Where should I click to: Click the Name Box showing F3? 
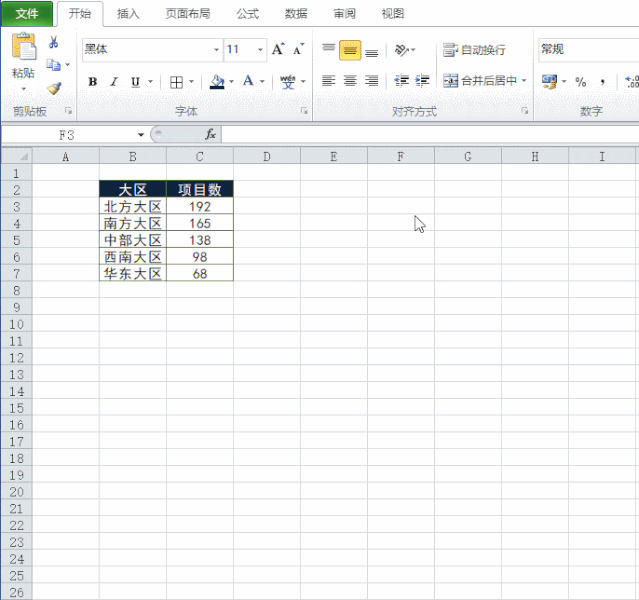pos(67,135)
